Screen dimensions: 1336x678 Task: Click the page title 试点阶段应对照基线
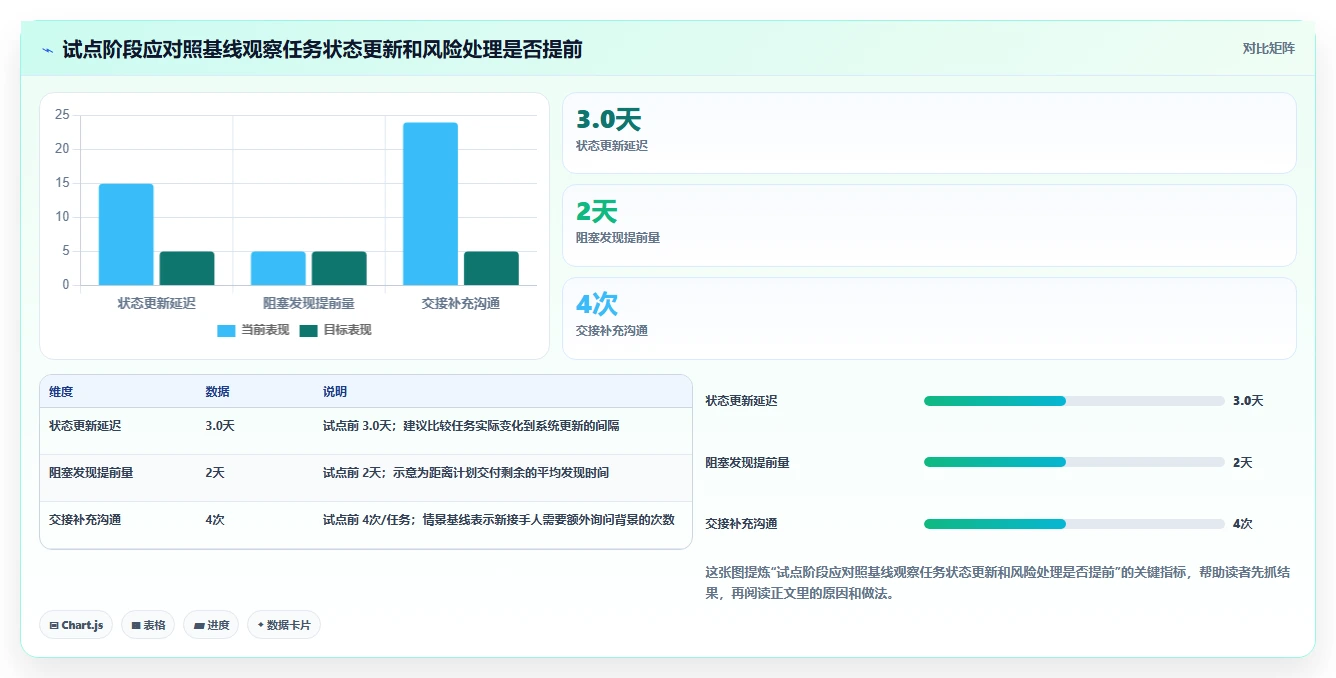coord(322,49)
